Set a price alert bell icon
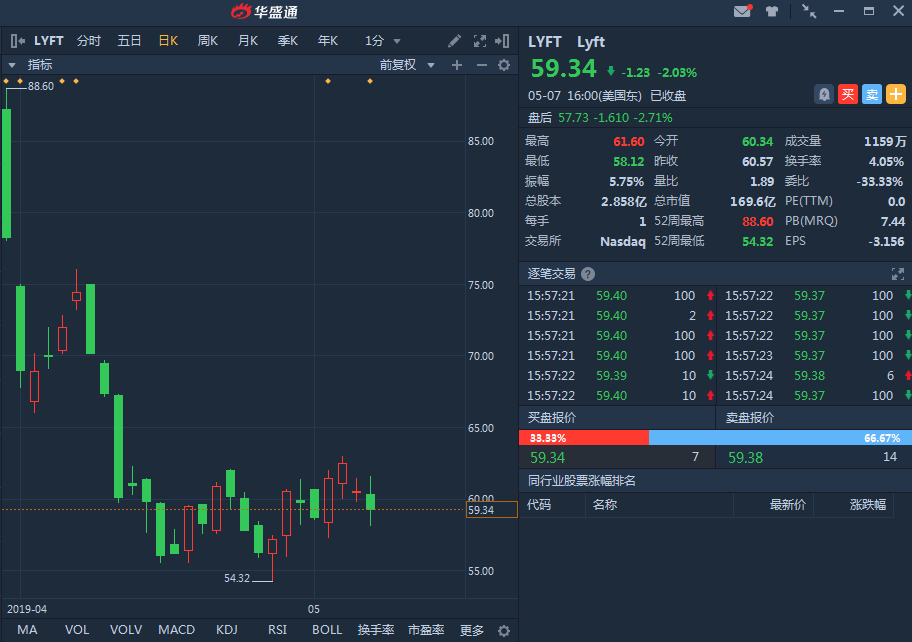The width and height of the screenshot is (912, 642). click(x=824, y=94)
